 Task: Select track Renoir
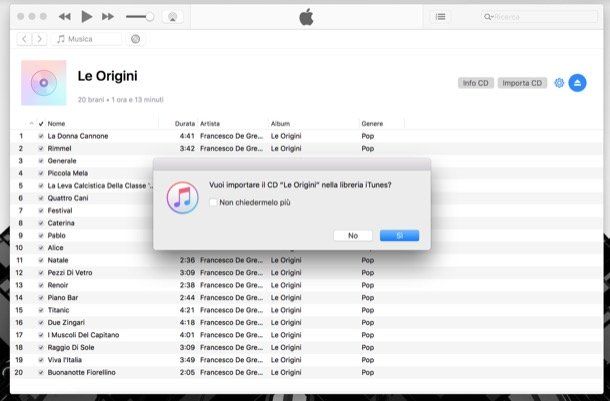58,285
